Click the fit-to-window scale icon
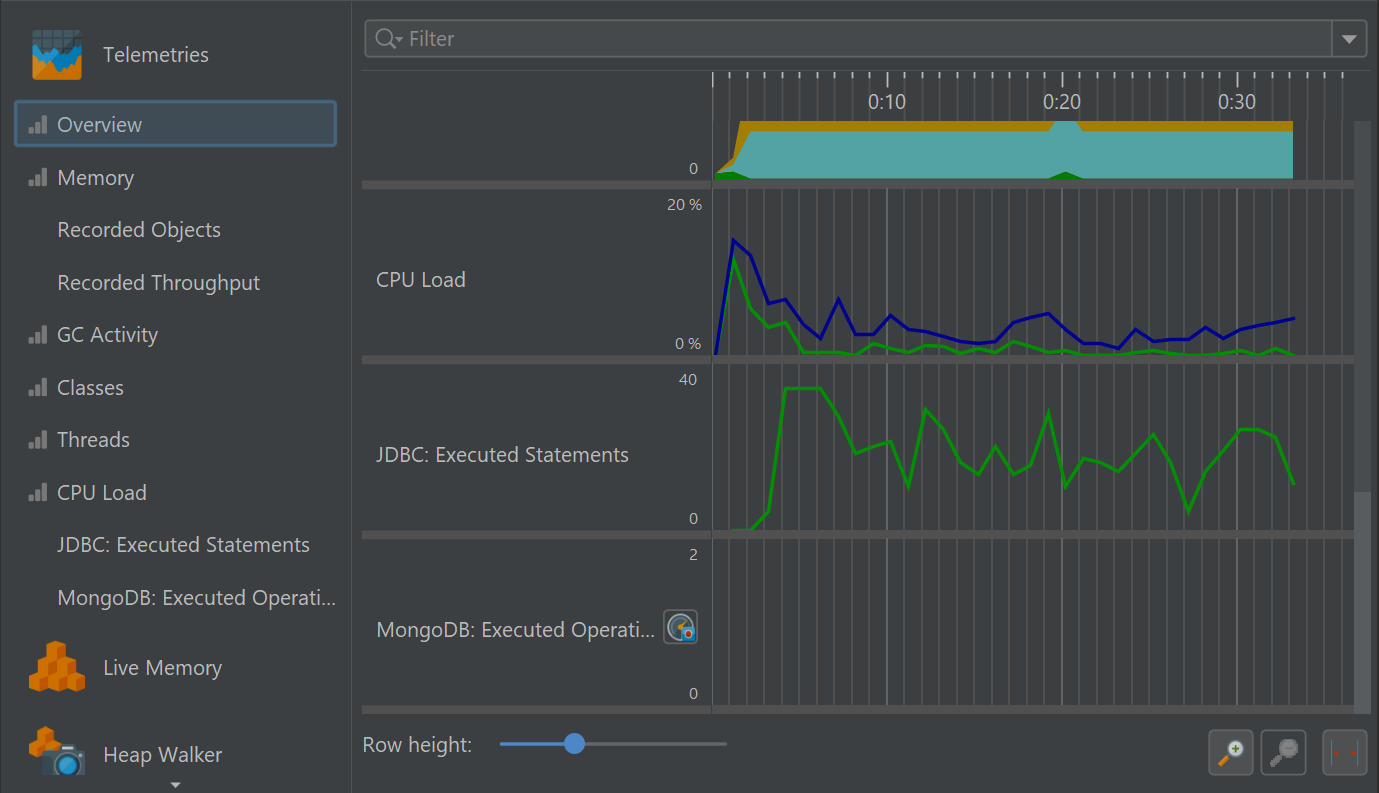This screenshot has height=793, width=1379. pos(1344,752)
